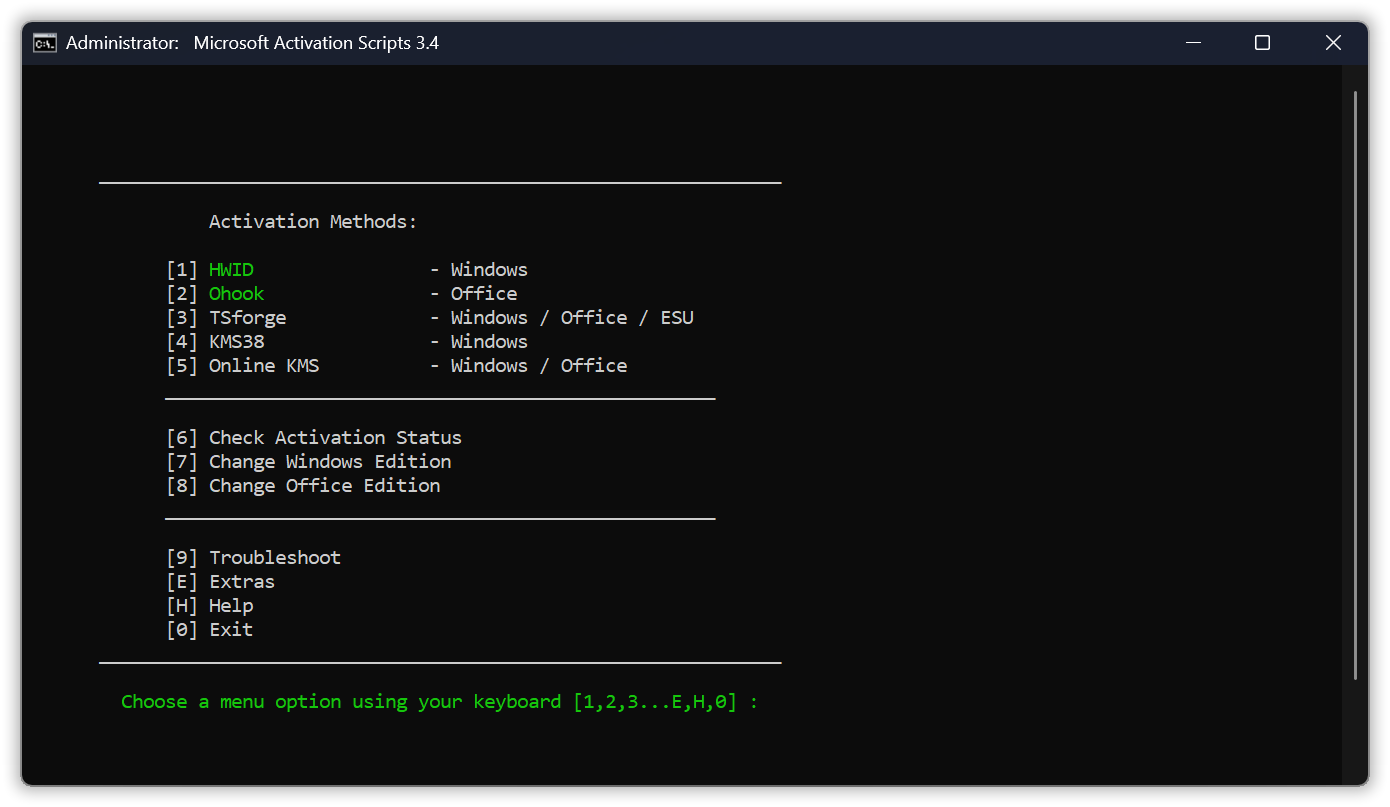The height and width of the screenshot is (807, 1390).
Task: Select the green HWID menu entry
Action: pyautogui.click(x=231, y=269)
